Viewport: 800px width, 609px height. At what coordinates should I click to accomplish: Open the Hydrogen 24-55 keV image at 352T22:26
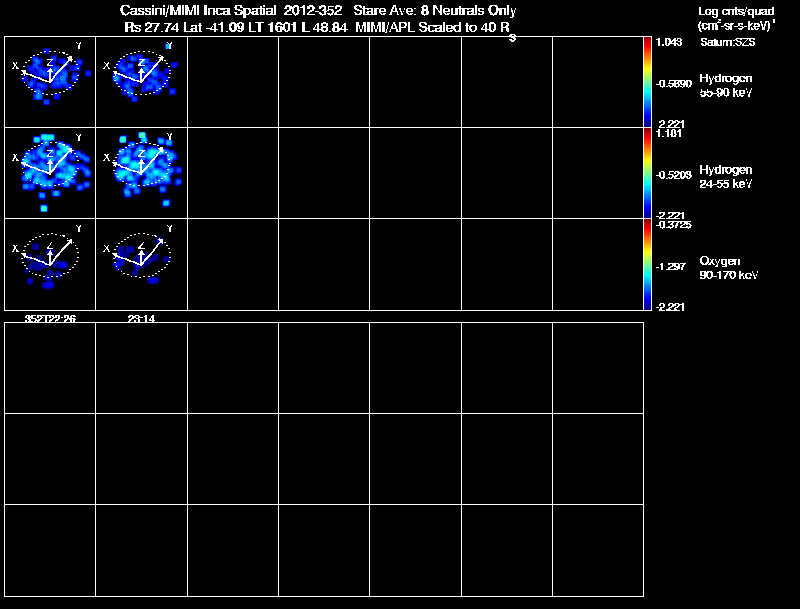[50, 173]
